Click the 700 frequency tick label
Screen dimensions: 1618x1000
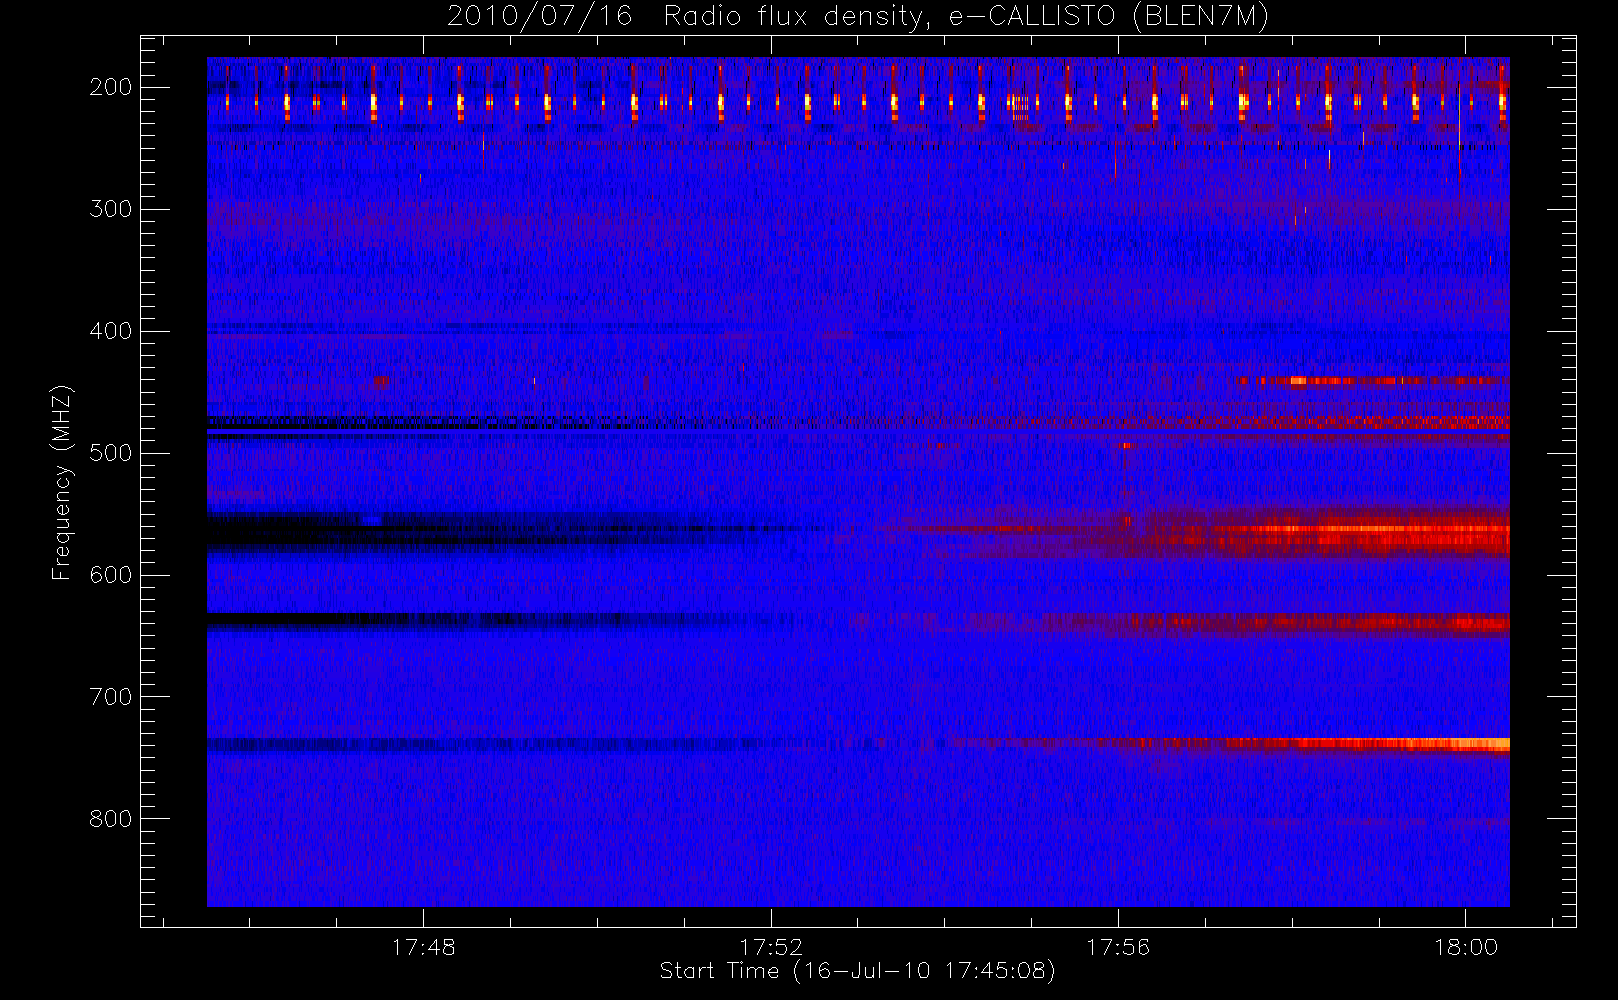[110, 697]
